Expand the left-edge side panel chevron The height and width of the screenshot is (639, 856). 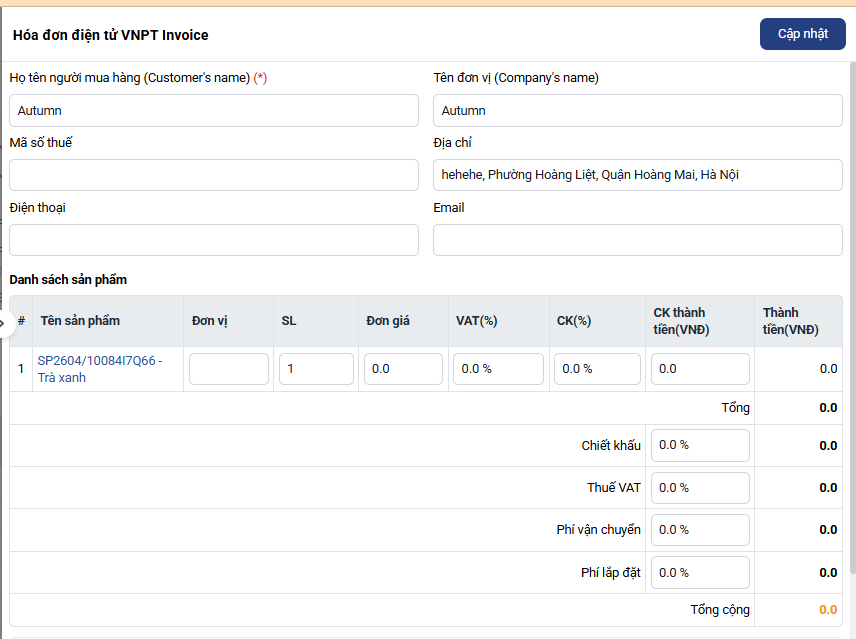point(4,322)
